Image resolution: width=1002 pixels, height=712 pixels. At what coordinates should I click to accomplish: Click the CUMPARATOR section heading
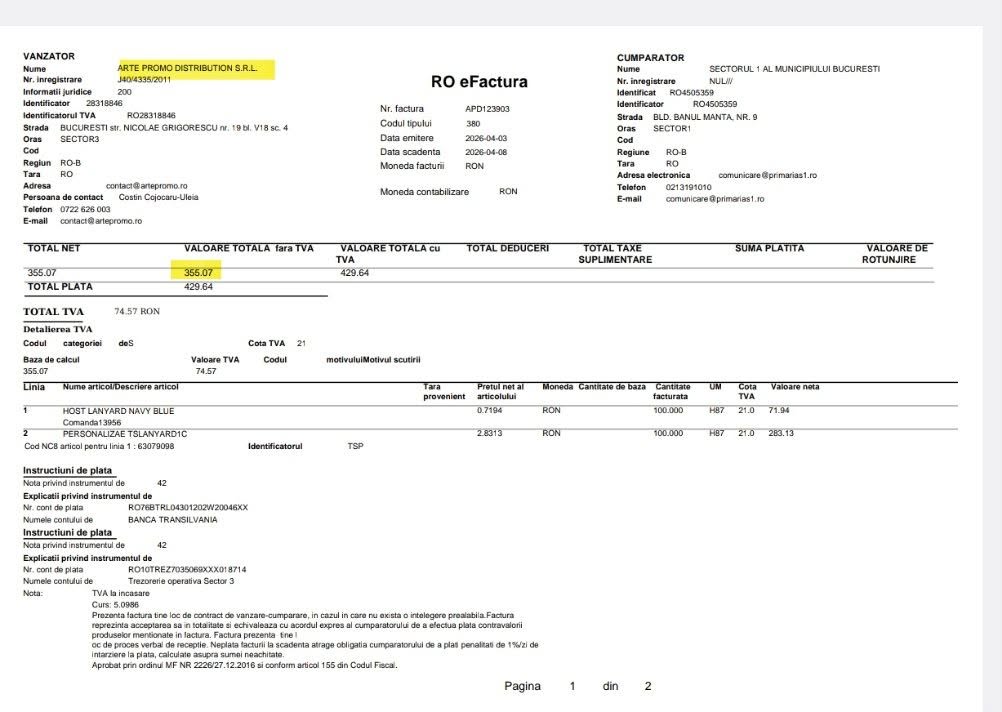651,58
